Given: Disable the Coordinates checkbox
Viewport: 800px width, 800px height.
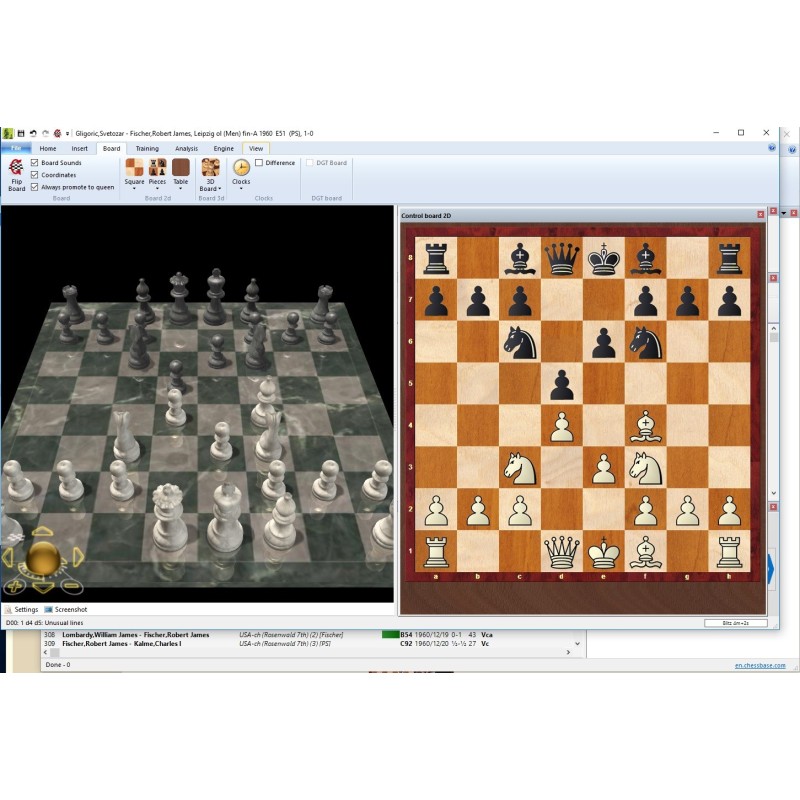Looking at the screenshot, I should [x=35, y=175].
